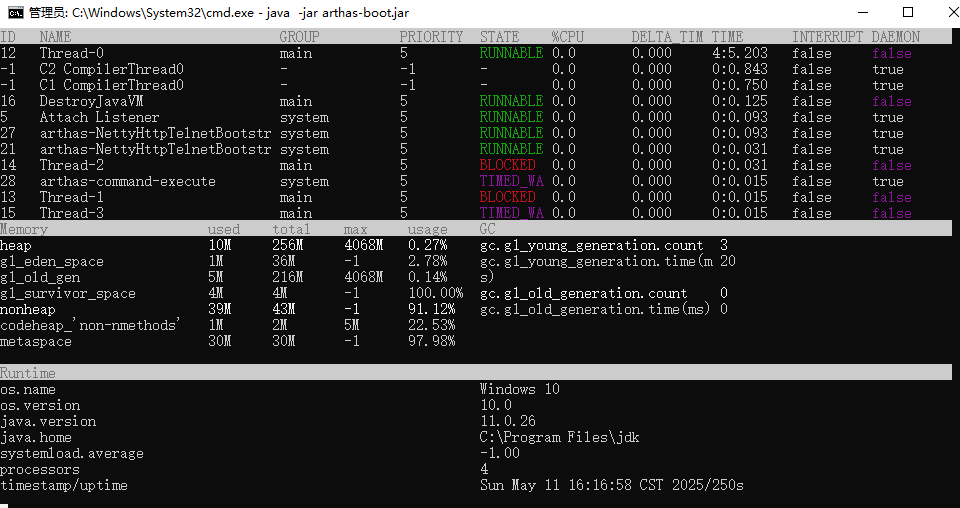The height and width of the screenshot is (508, 960).
Task: Maximize the command prompt window
Action: 907,13
